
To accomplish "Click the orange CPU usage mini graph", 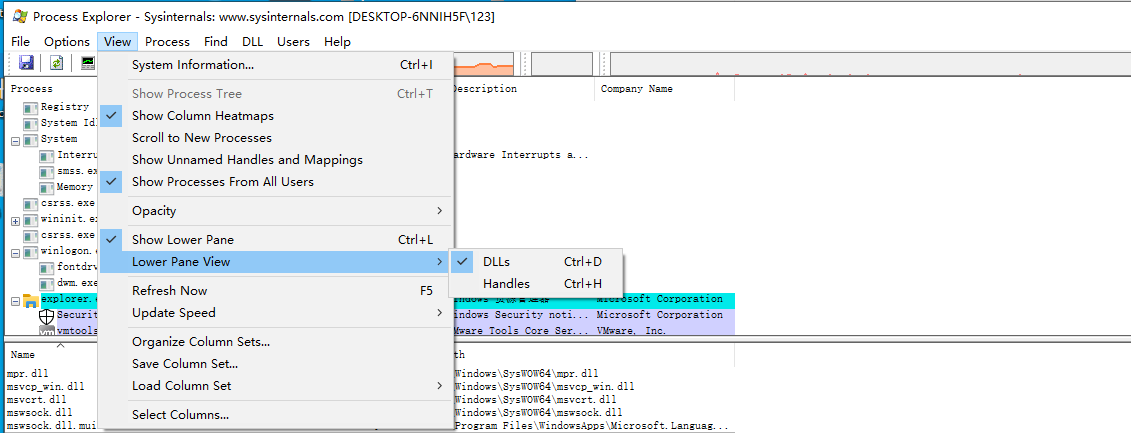I will point(483,64).
